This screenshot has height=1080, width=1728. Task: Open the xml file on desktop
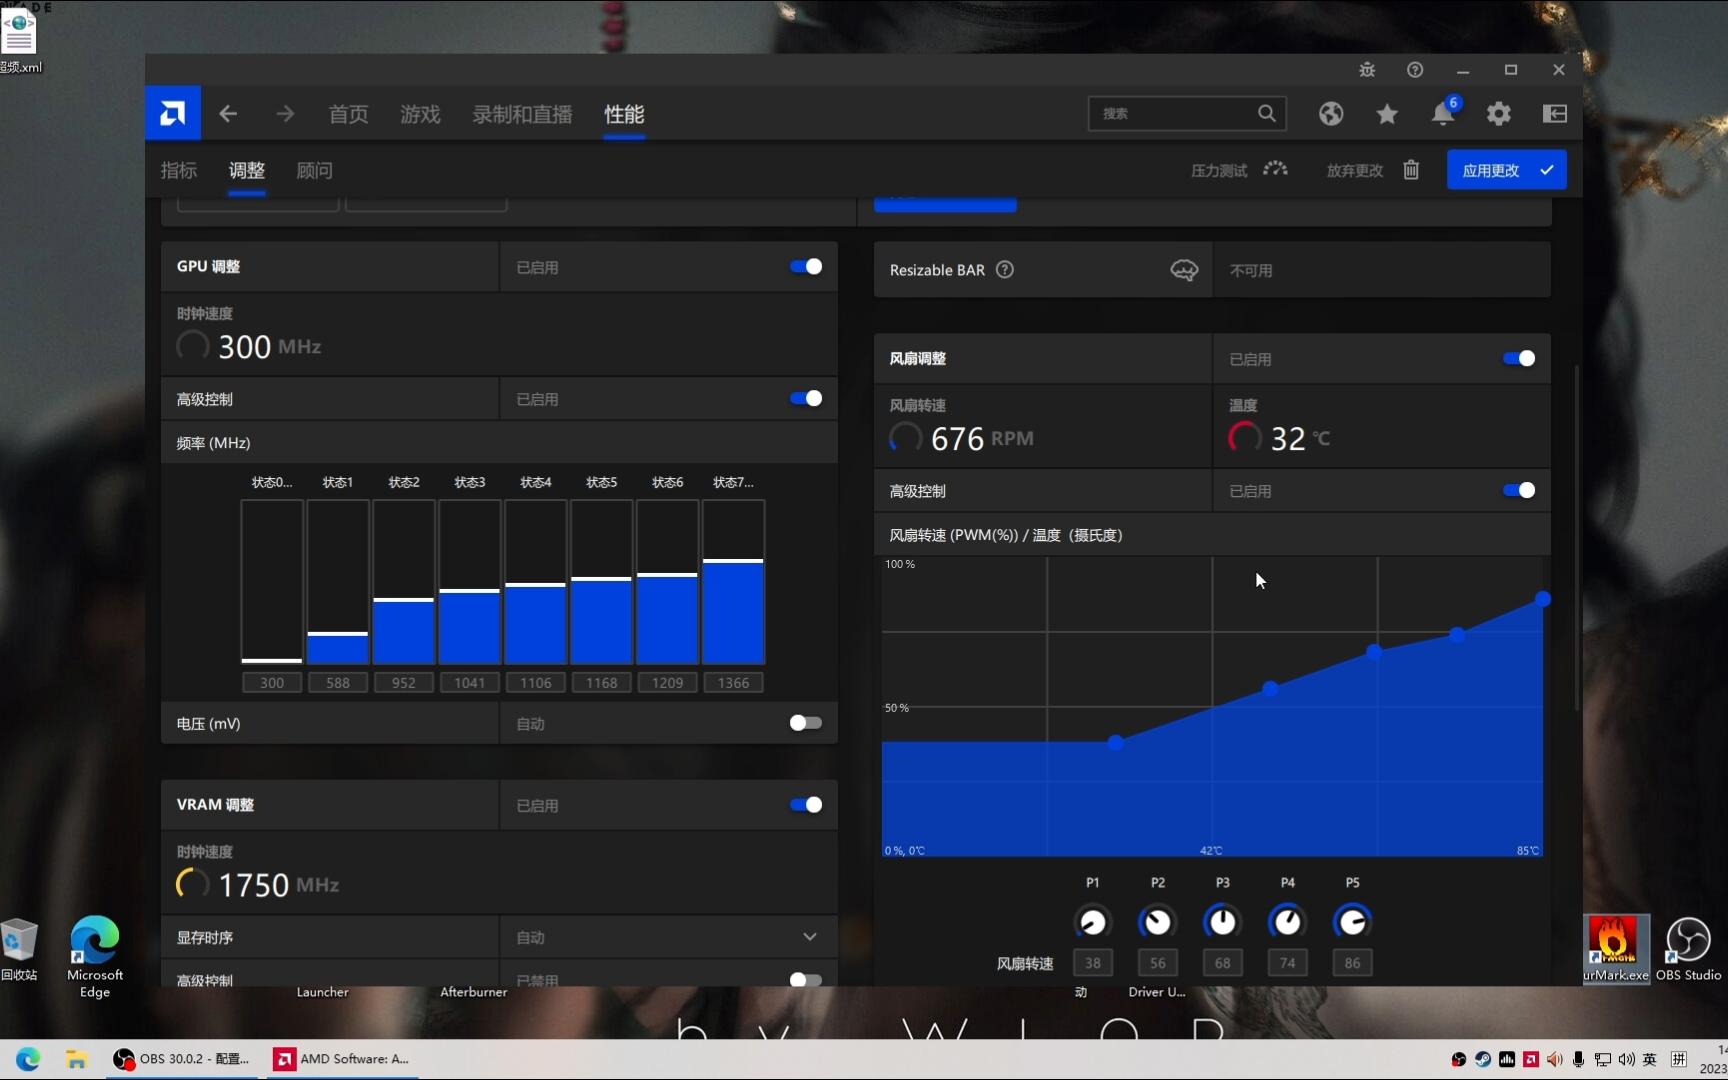pos(19,40)
